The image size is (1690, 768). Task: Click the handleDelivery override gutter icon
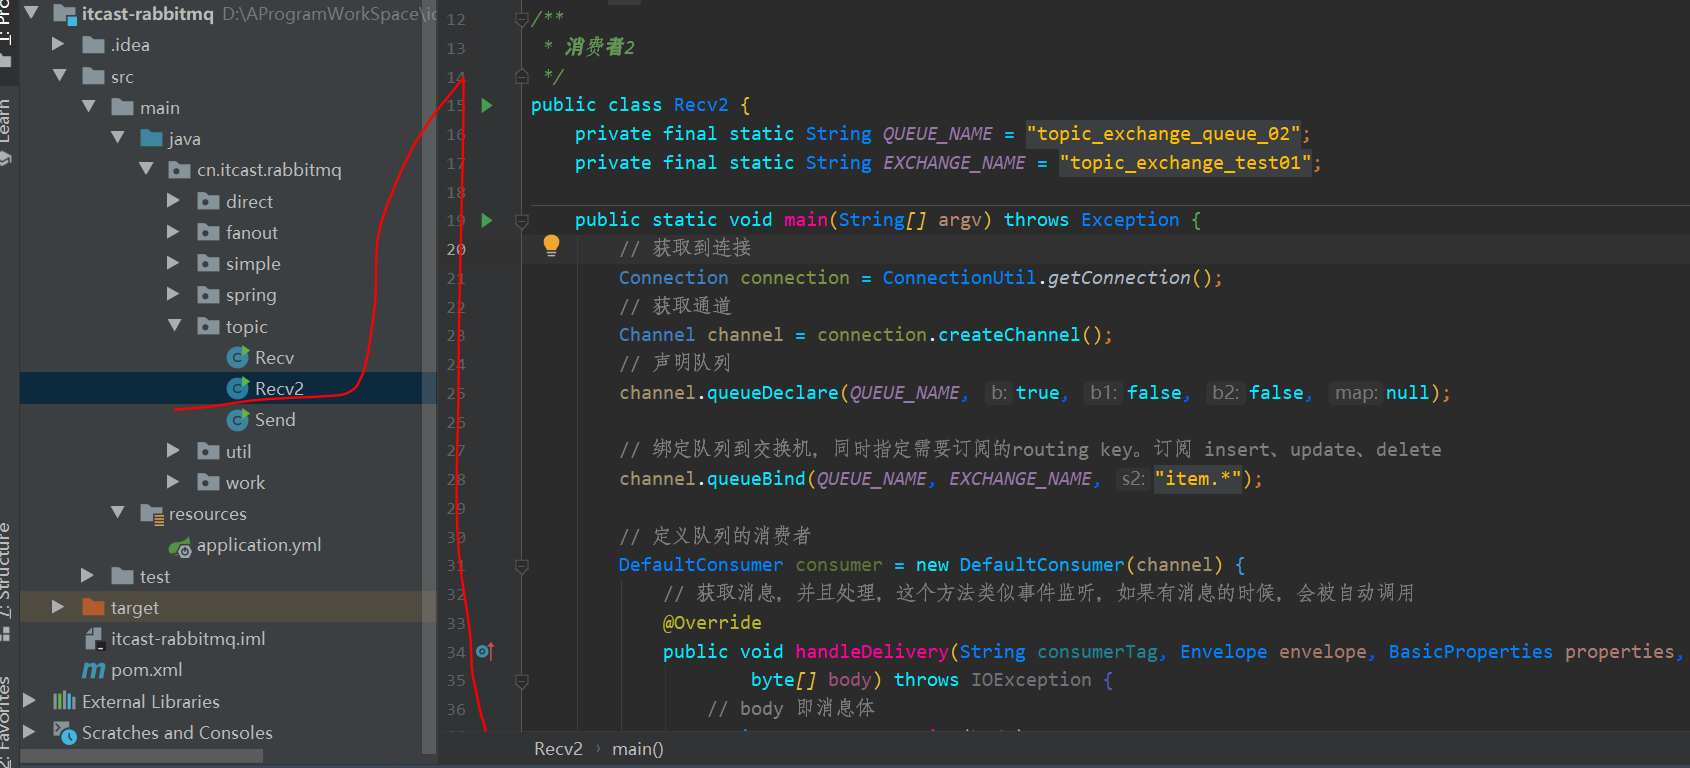[x=485, y=651]
